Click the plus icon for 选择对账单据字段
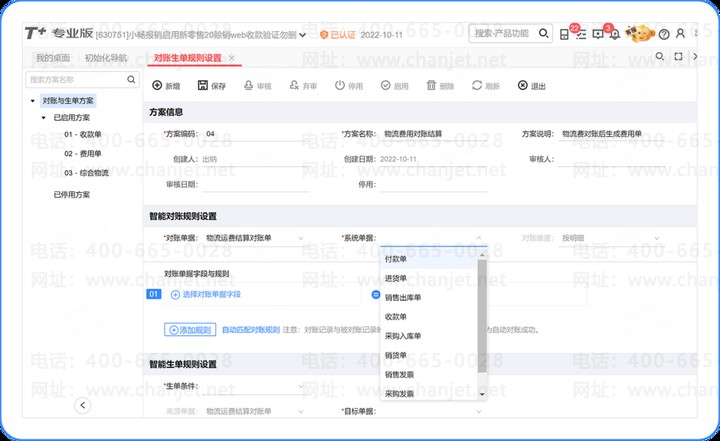Screen dimensions: 720x441 pos(175,294)
